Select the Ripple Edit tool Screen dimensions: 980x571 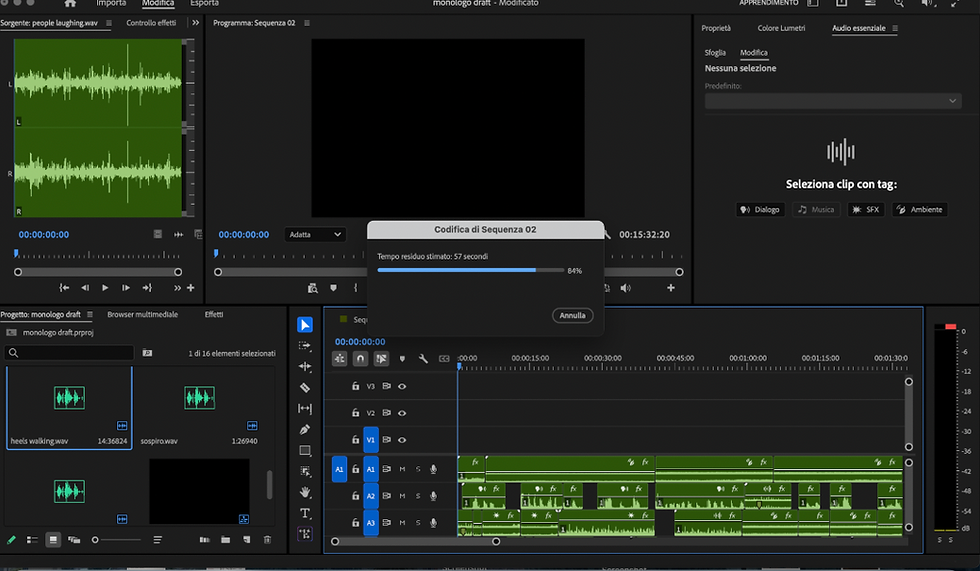[x=305, y=367]
